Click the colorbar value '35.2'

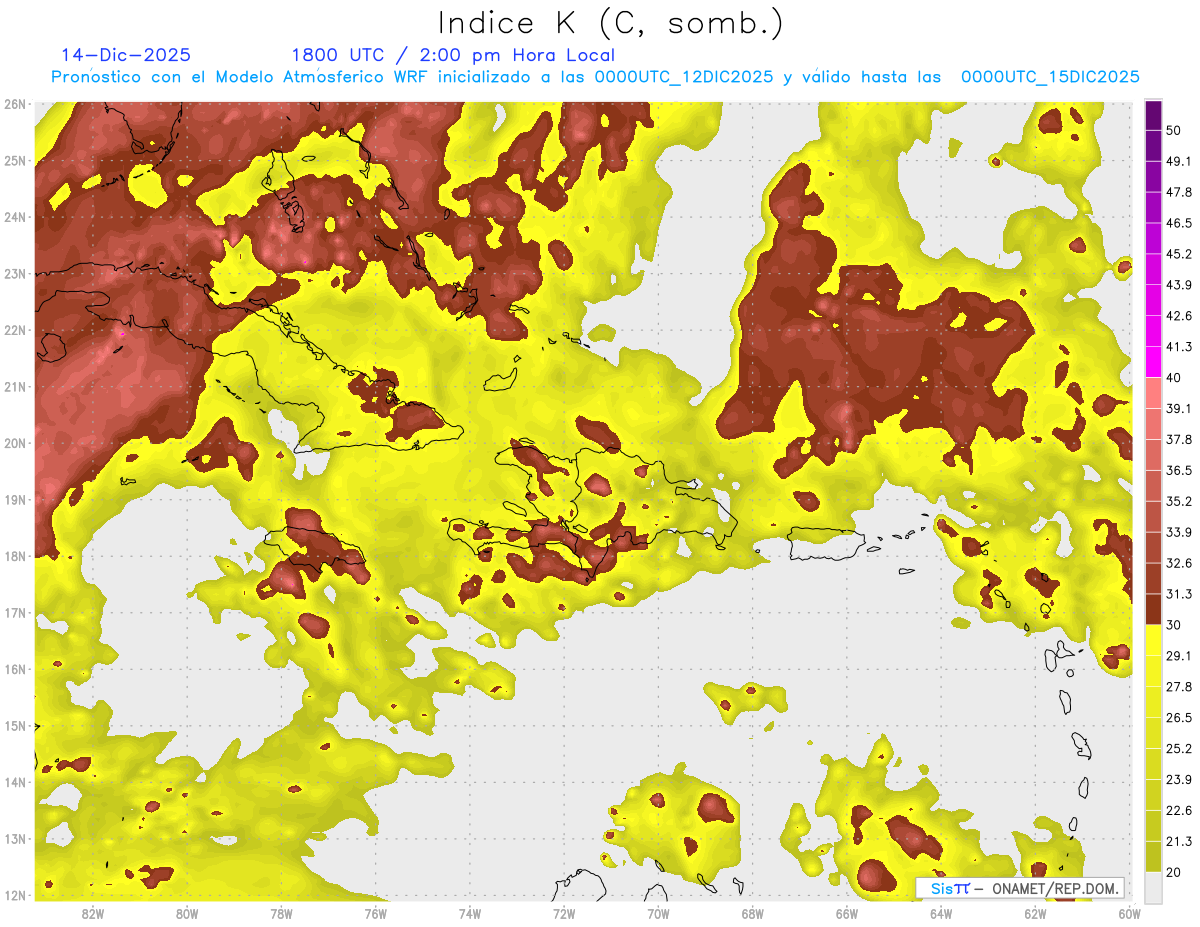tap(1179, 501)
